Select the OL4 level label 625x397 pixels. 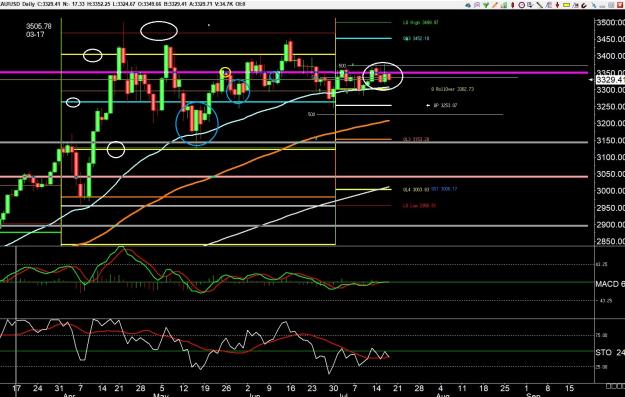click(x=416, y=190)
